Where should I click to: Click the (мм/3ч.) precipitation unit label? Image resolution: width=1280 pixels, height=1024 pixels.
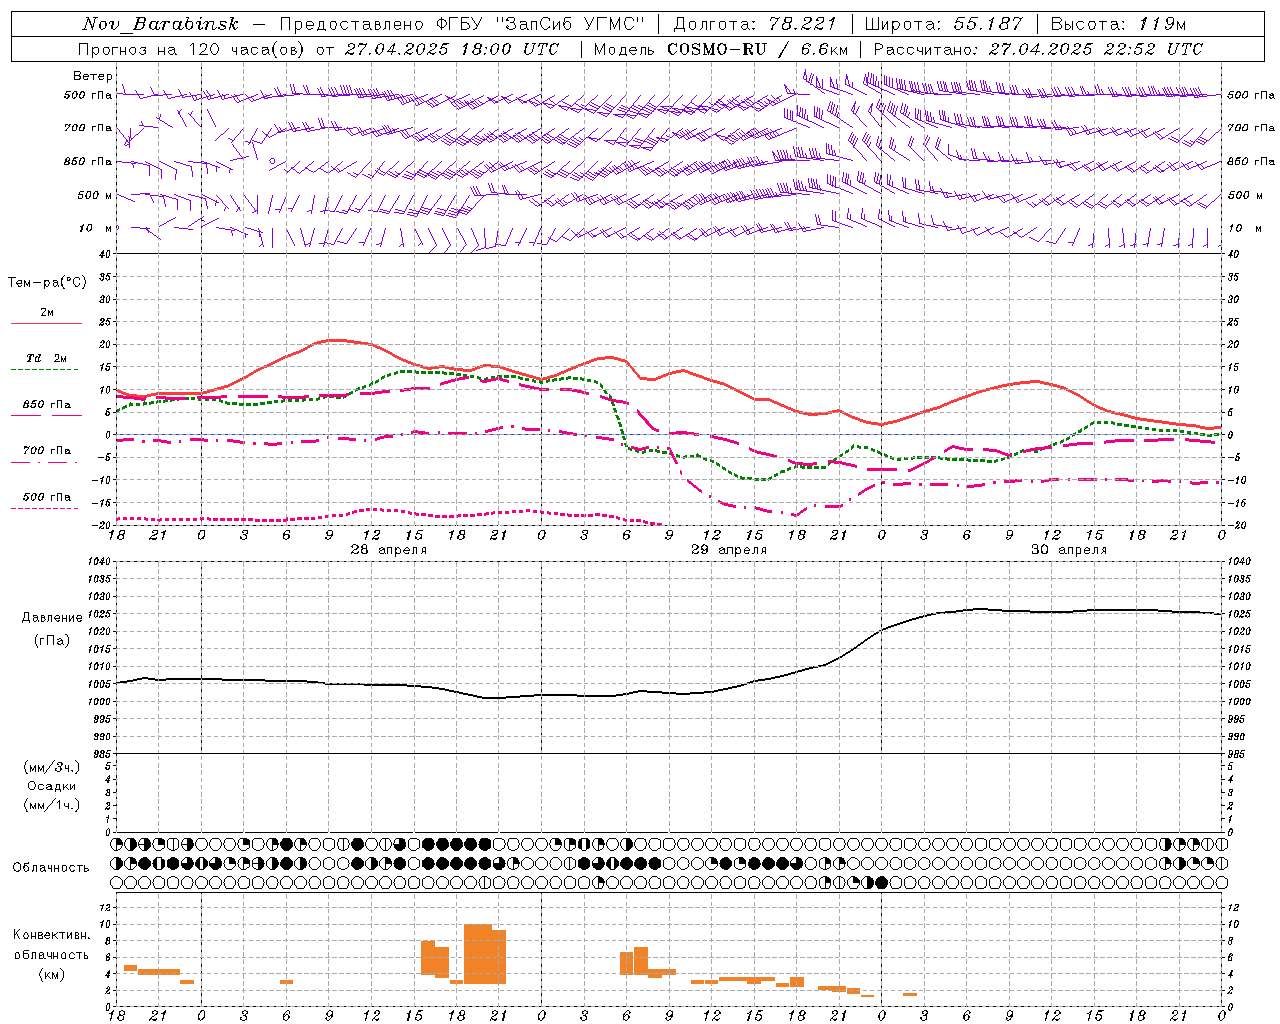(52, 767)
